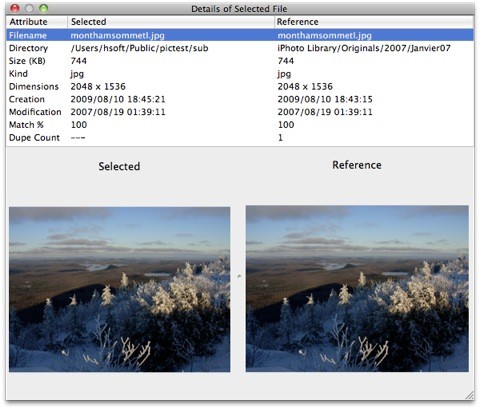480x409 pixels.
Task: Click the Dimensions attribute label
Action: 34,87
